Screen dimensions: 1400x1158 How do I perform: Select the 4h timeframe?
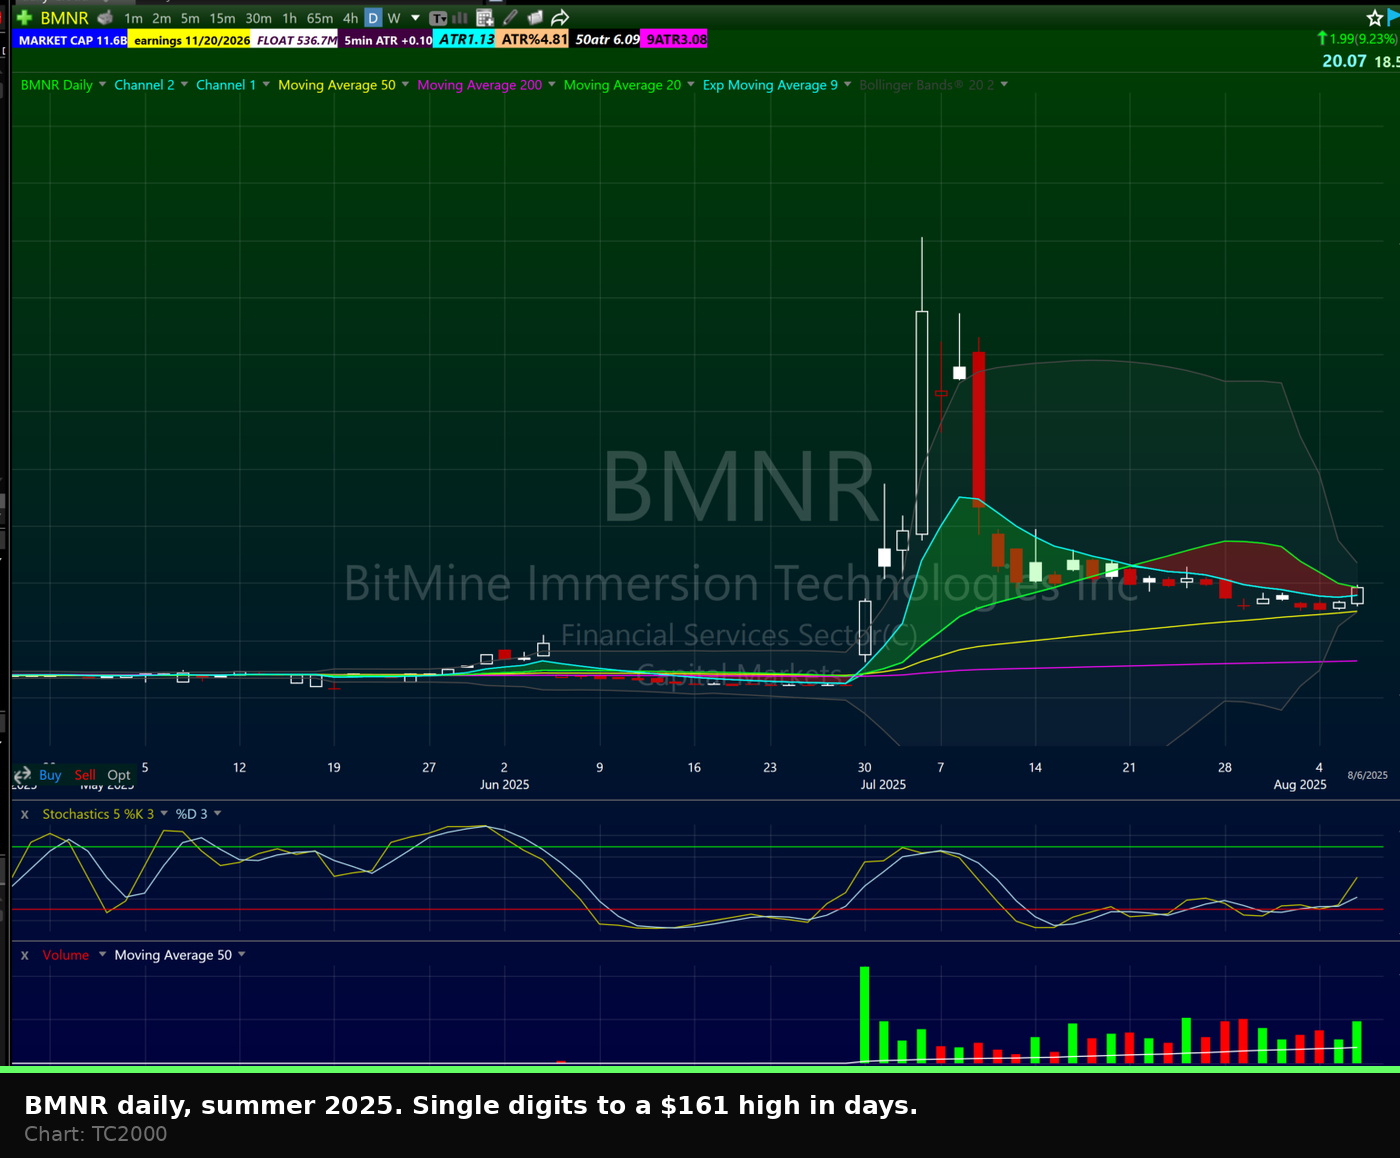coord(350,18)
